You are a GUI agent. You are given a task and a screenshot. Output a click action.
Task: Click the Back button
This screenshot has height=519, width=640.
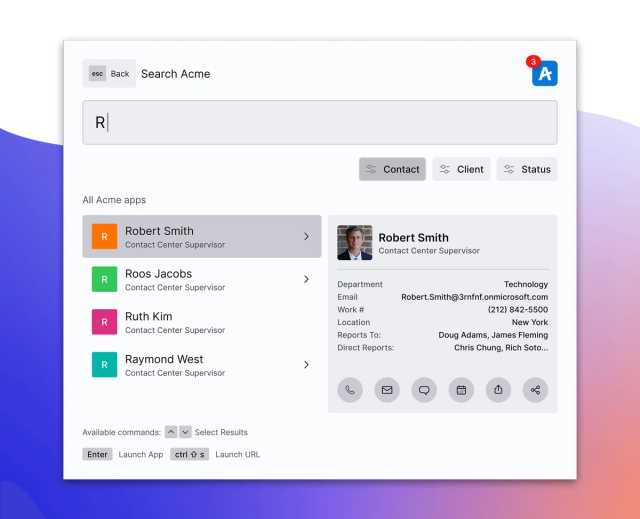click(x=109, y=73)
